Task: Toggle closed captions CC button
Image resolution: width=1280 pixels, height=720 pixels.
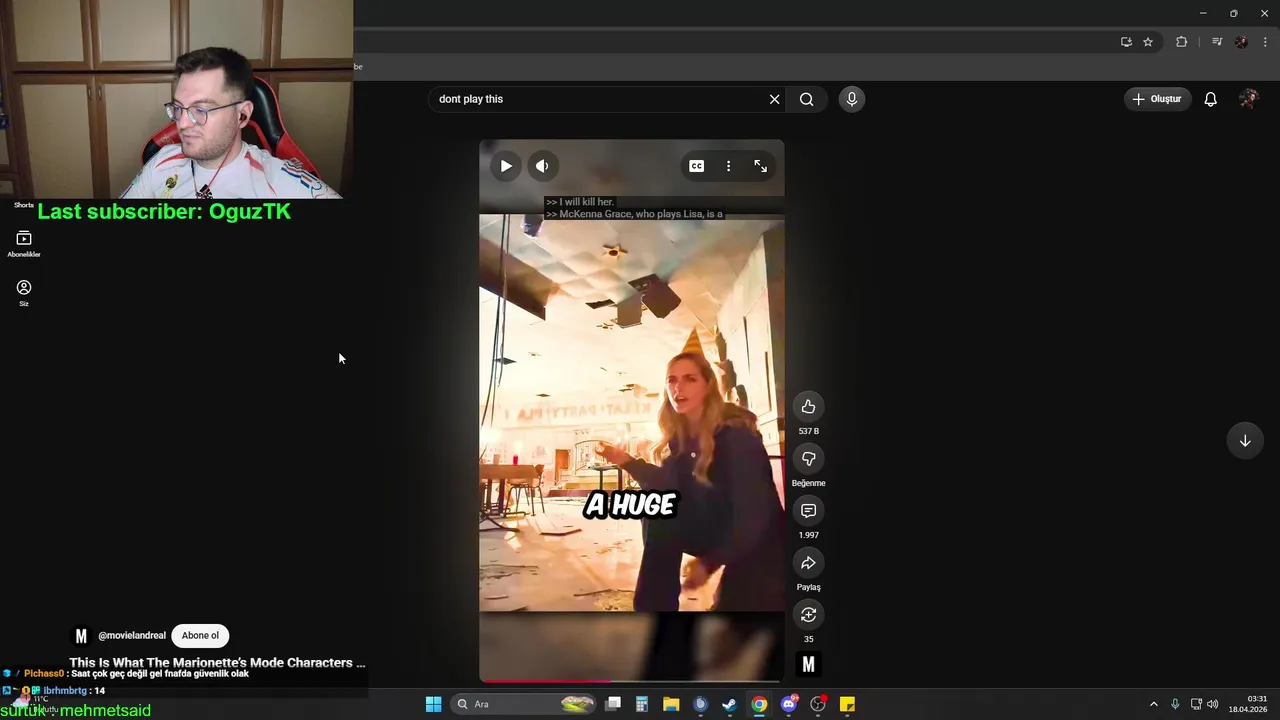Action: click(x=697, y=166)
